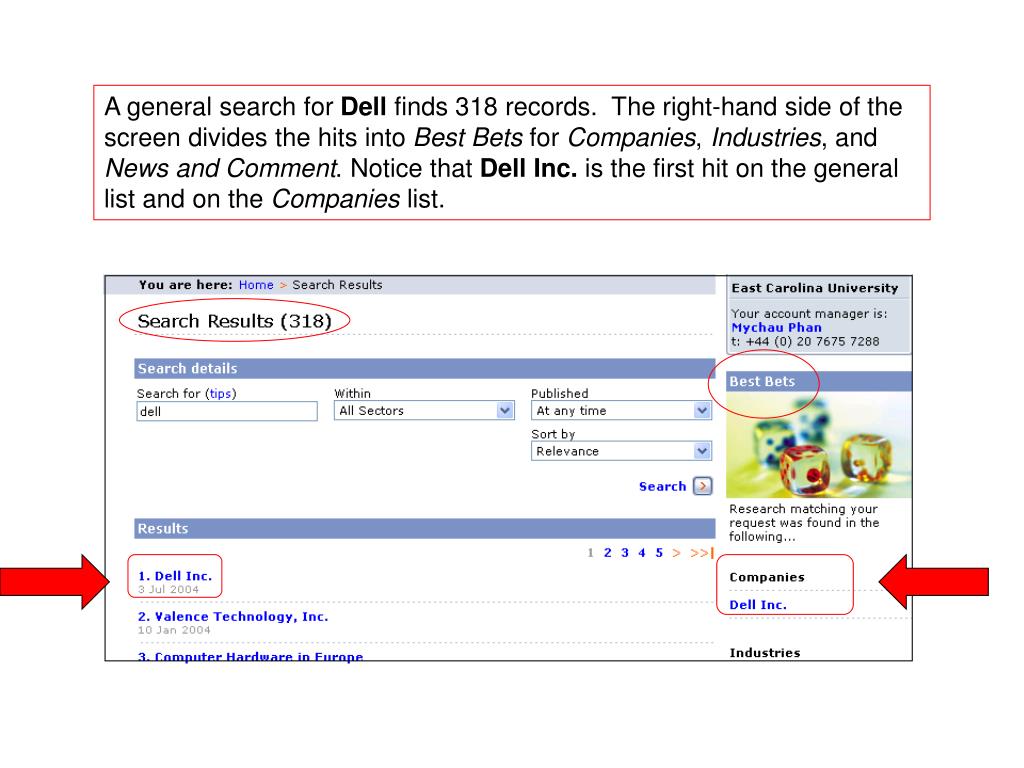Click the 'Industries' heading in Best Bets
1024x768 pixels.
pos(764,652)
